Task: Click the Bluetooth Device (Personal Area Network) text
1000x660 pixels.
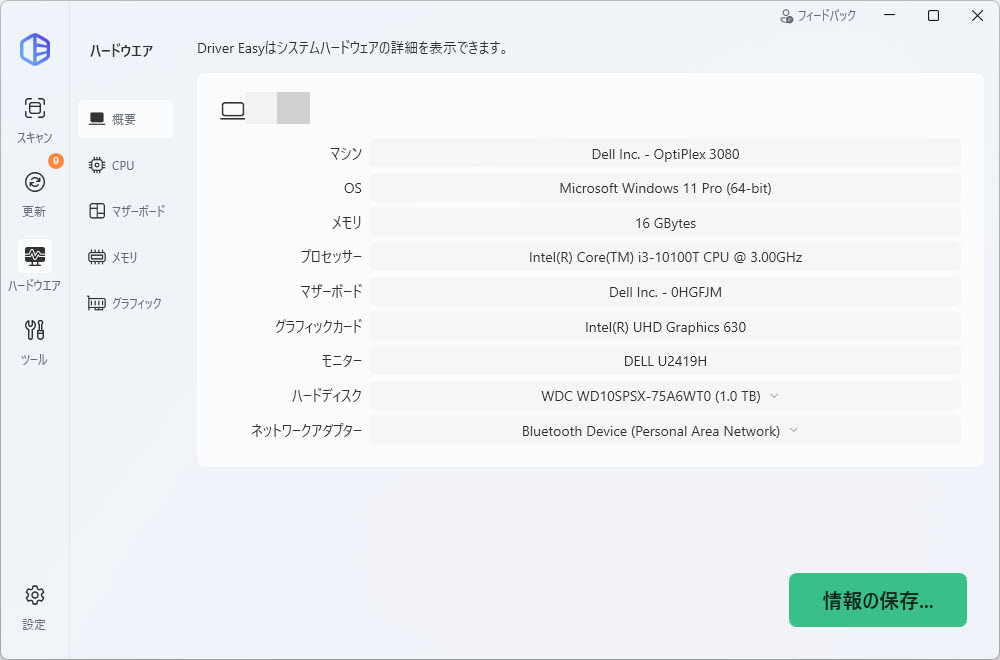Action: pos(651,431)
